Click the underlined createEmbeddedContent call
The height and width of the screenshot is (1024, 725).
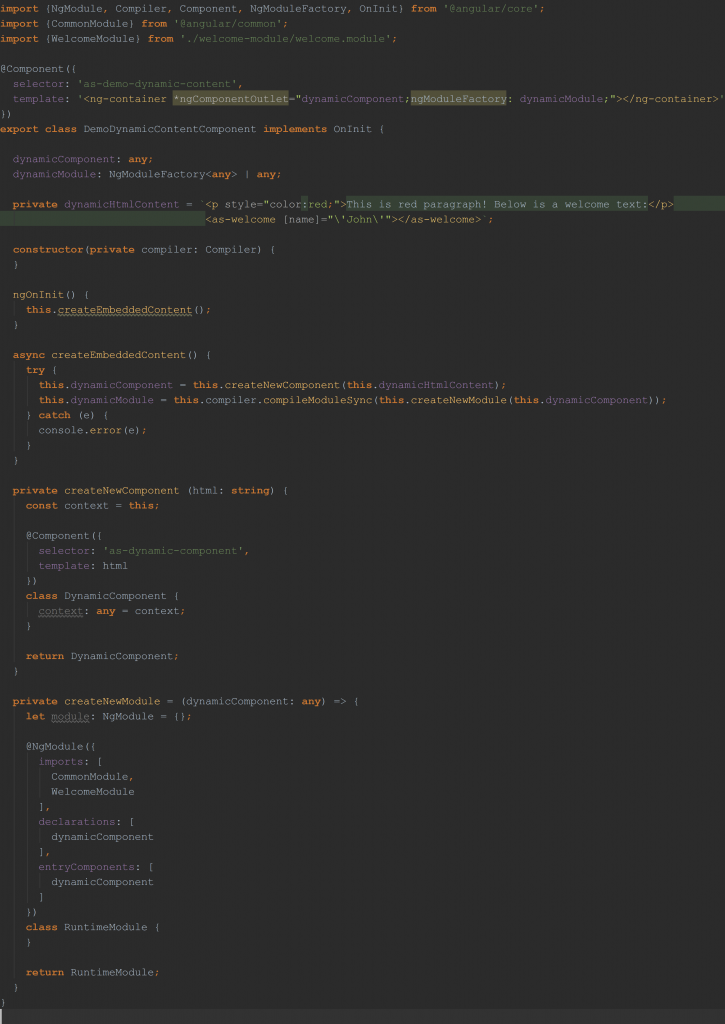(125, 310)
